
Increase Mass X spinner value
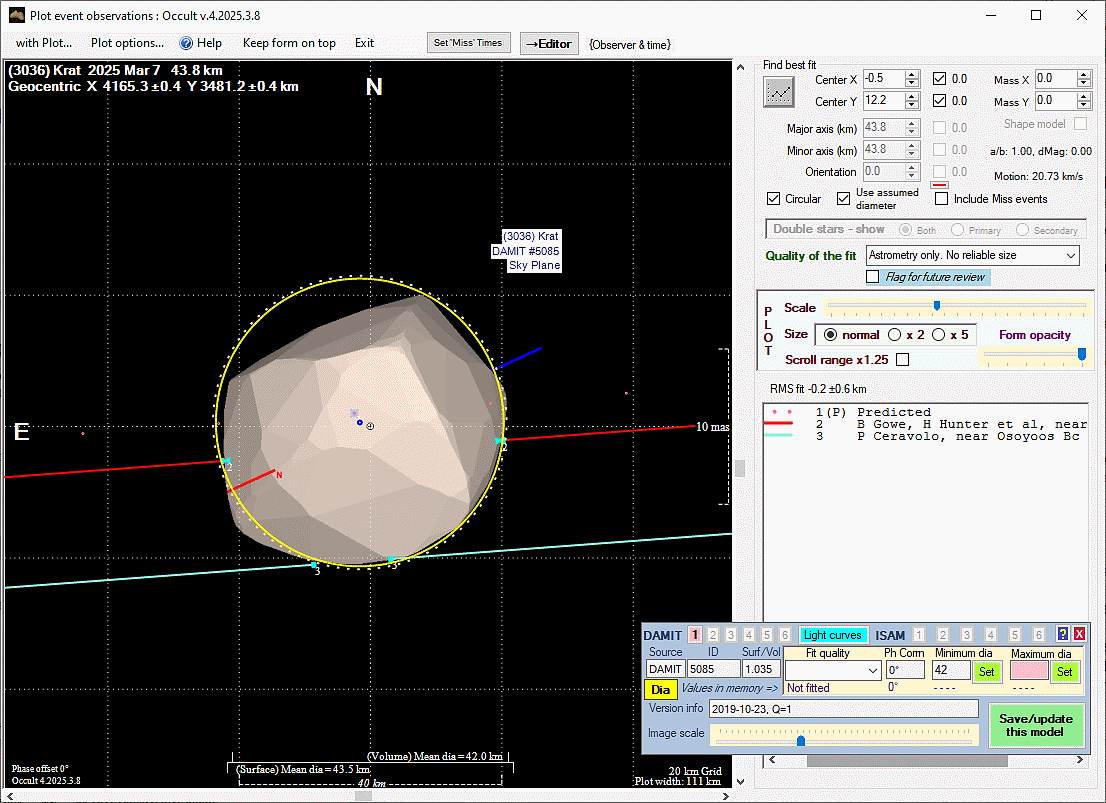1084,74
